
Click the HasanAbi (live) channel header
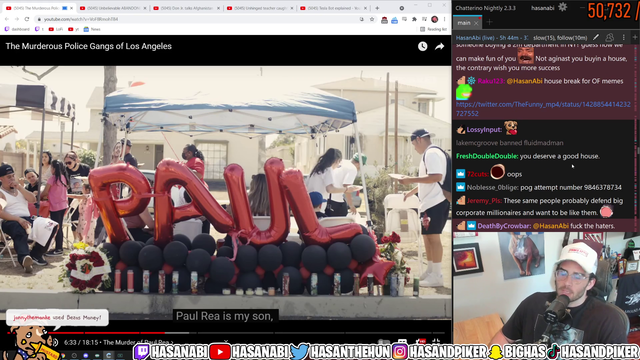point(492,38)
